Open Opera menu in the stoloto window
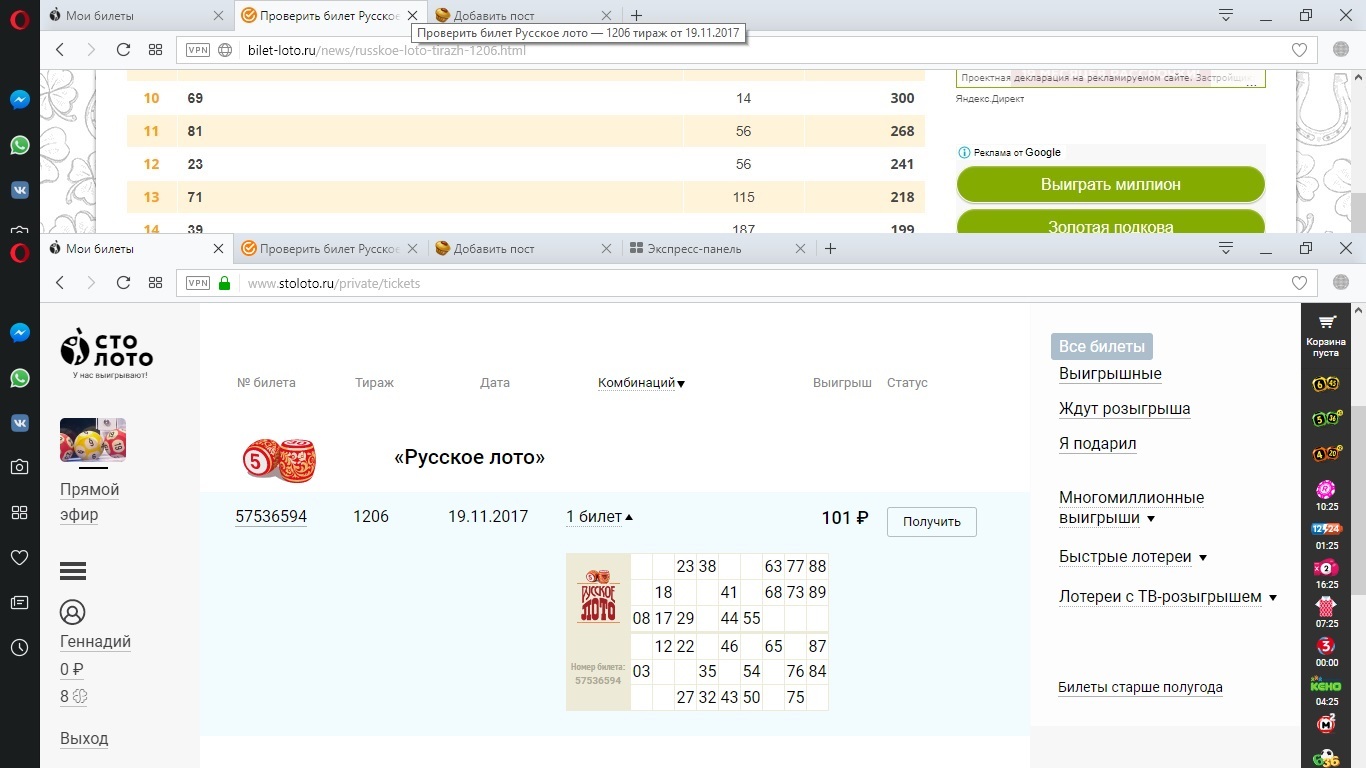The width and height of the screenshot is (1366, 768). point(19,254)
